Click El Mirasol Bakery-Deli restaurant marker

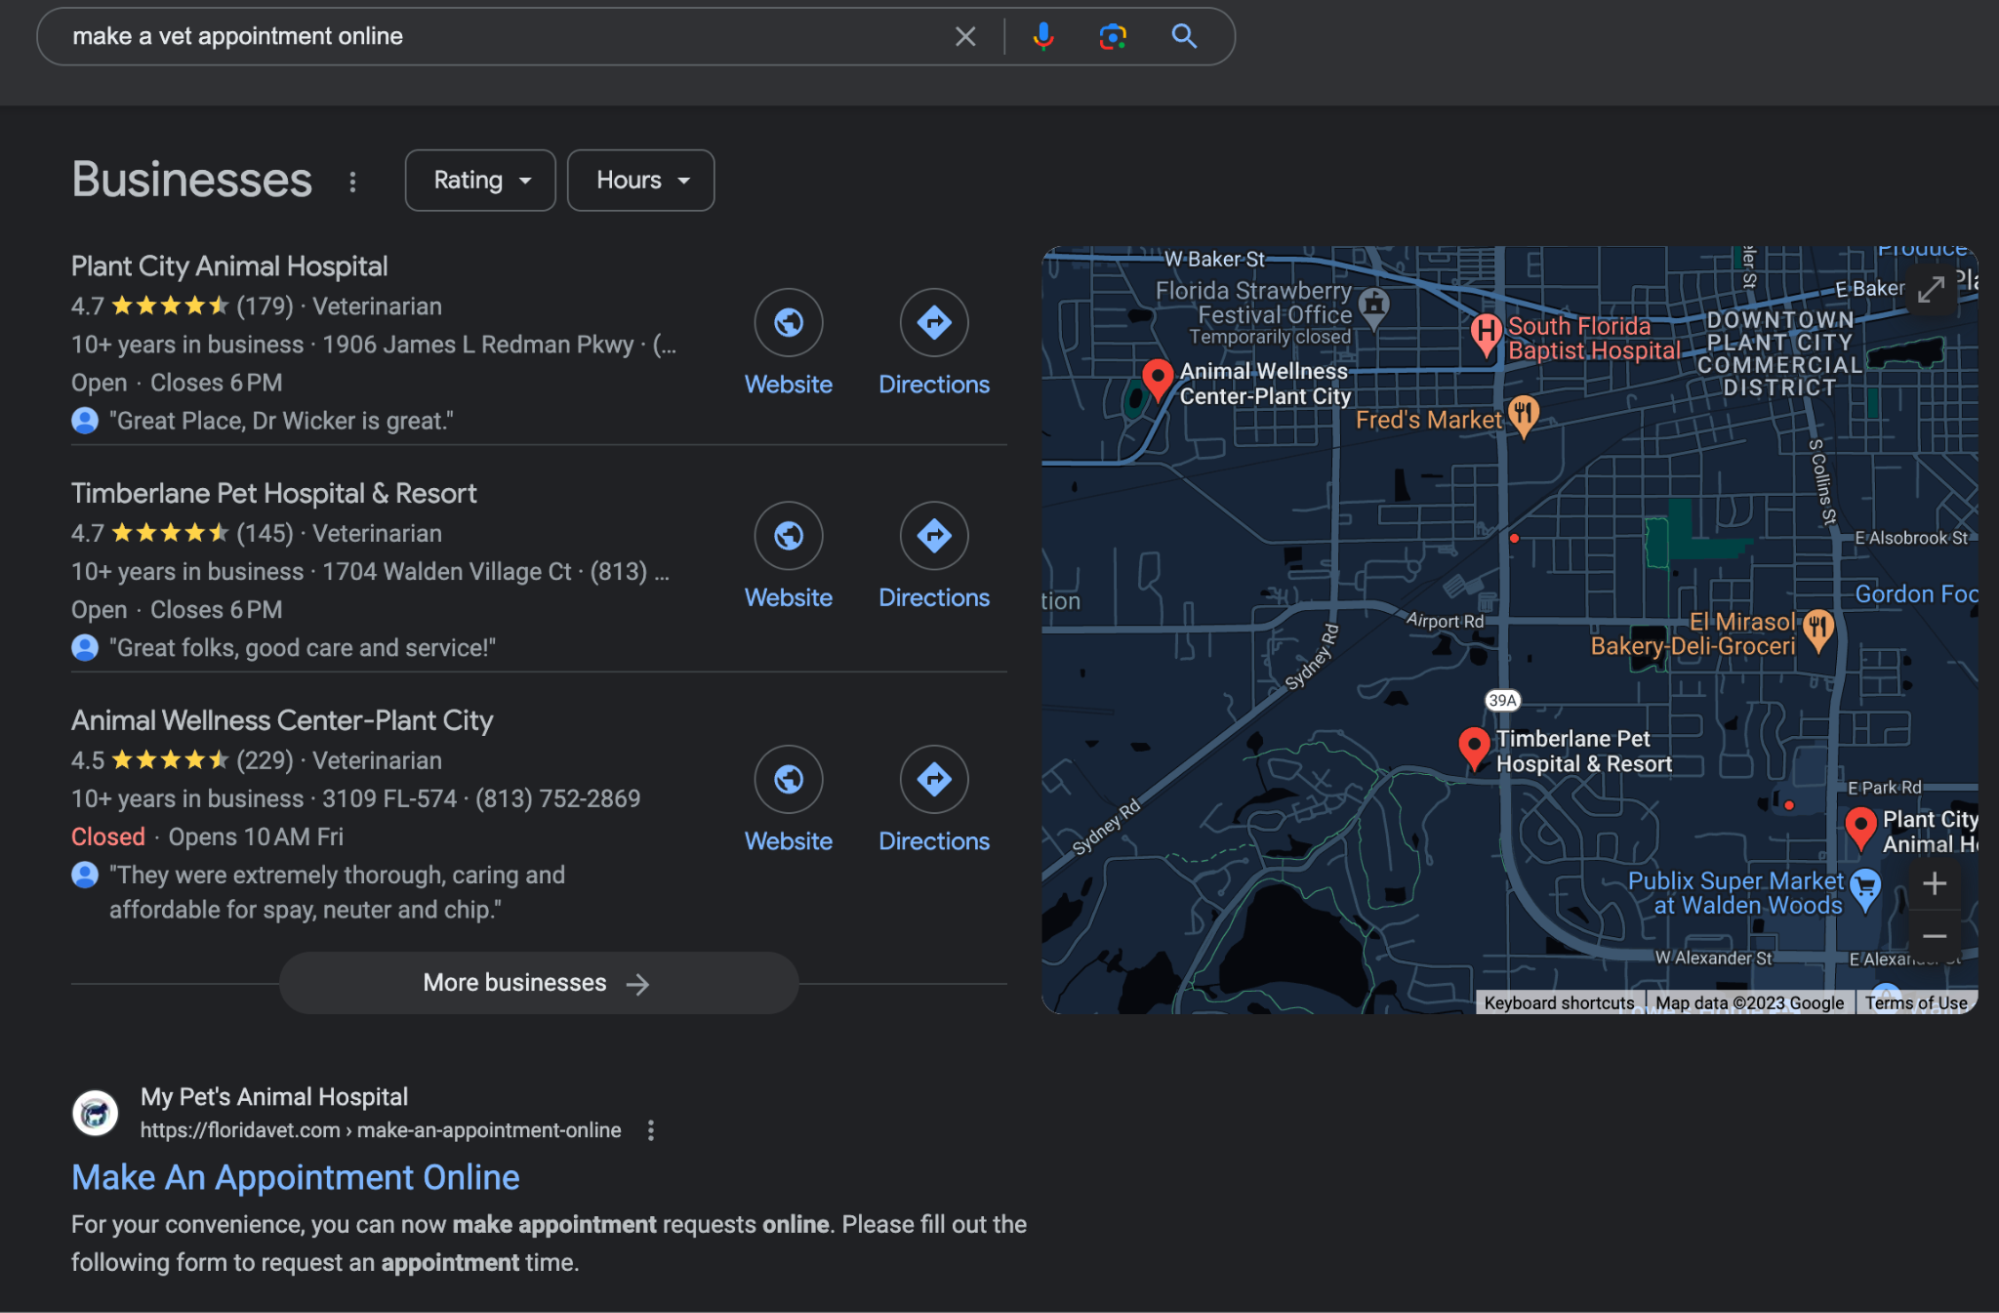(1818, 630)
